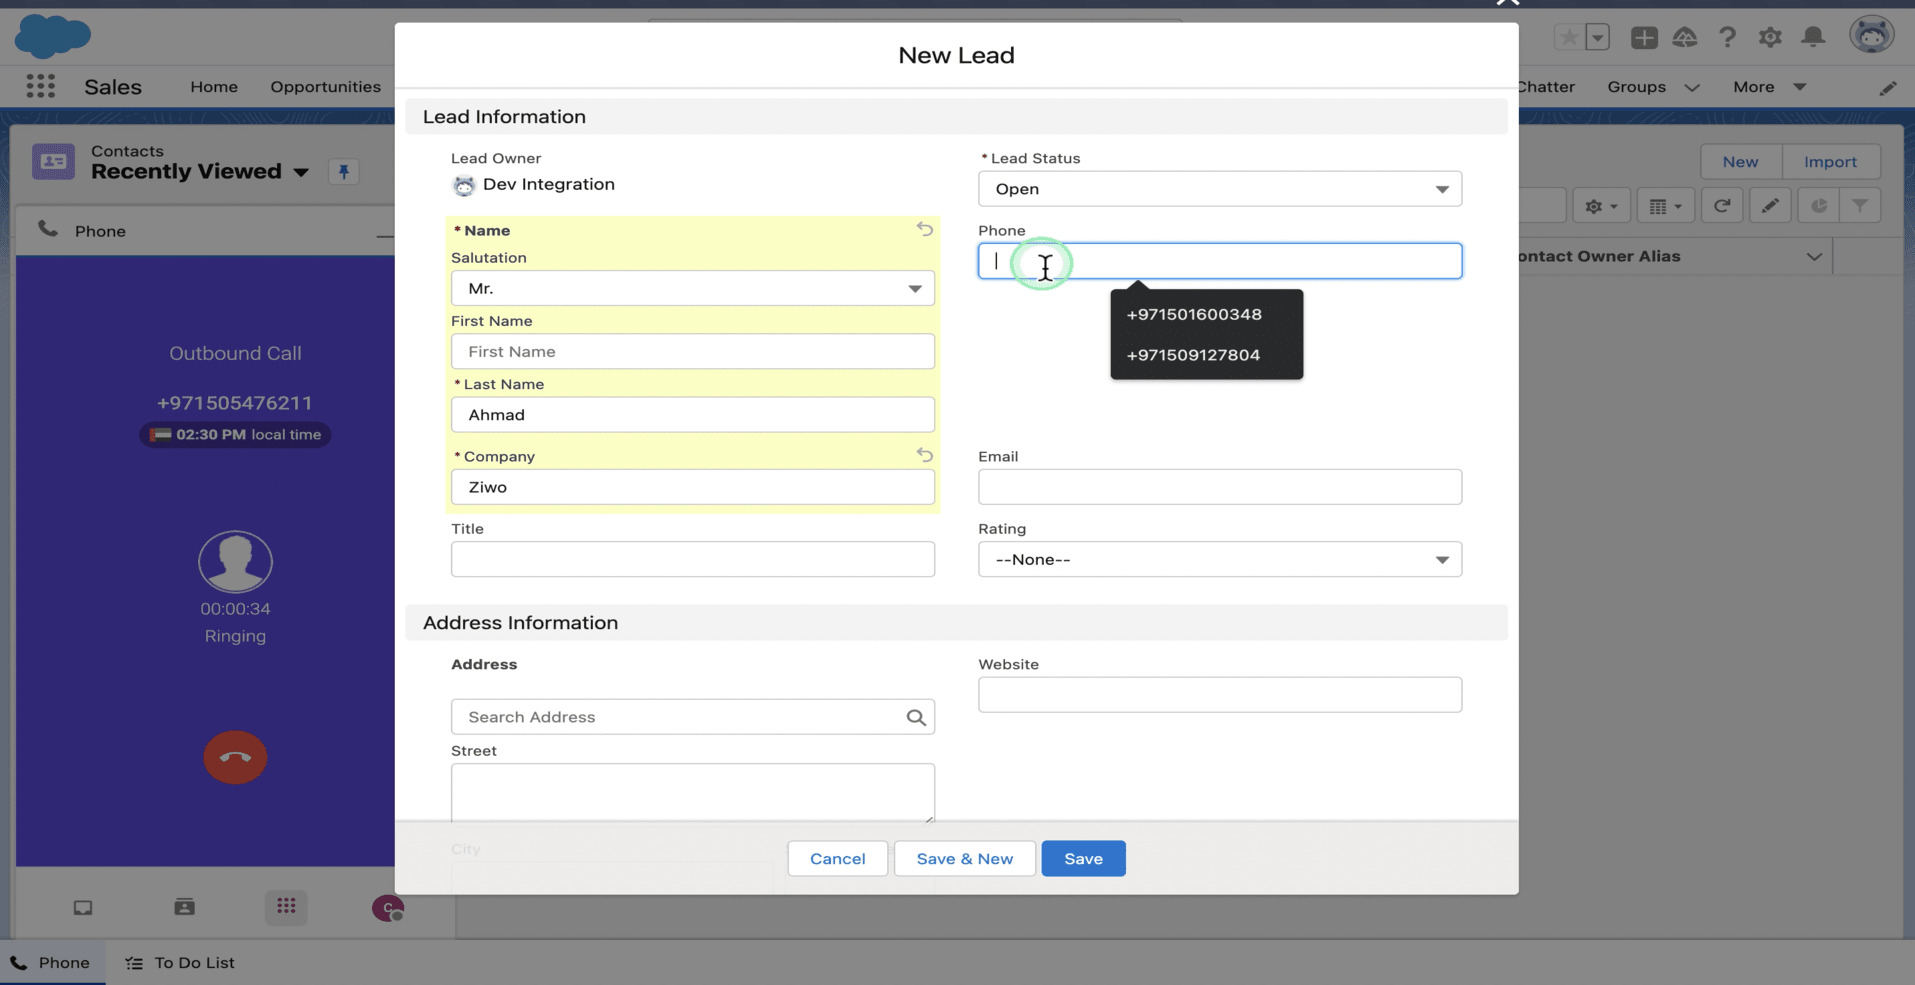
Task: Select suggested number +971501600348
Action: (1193, 314)
